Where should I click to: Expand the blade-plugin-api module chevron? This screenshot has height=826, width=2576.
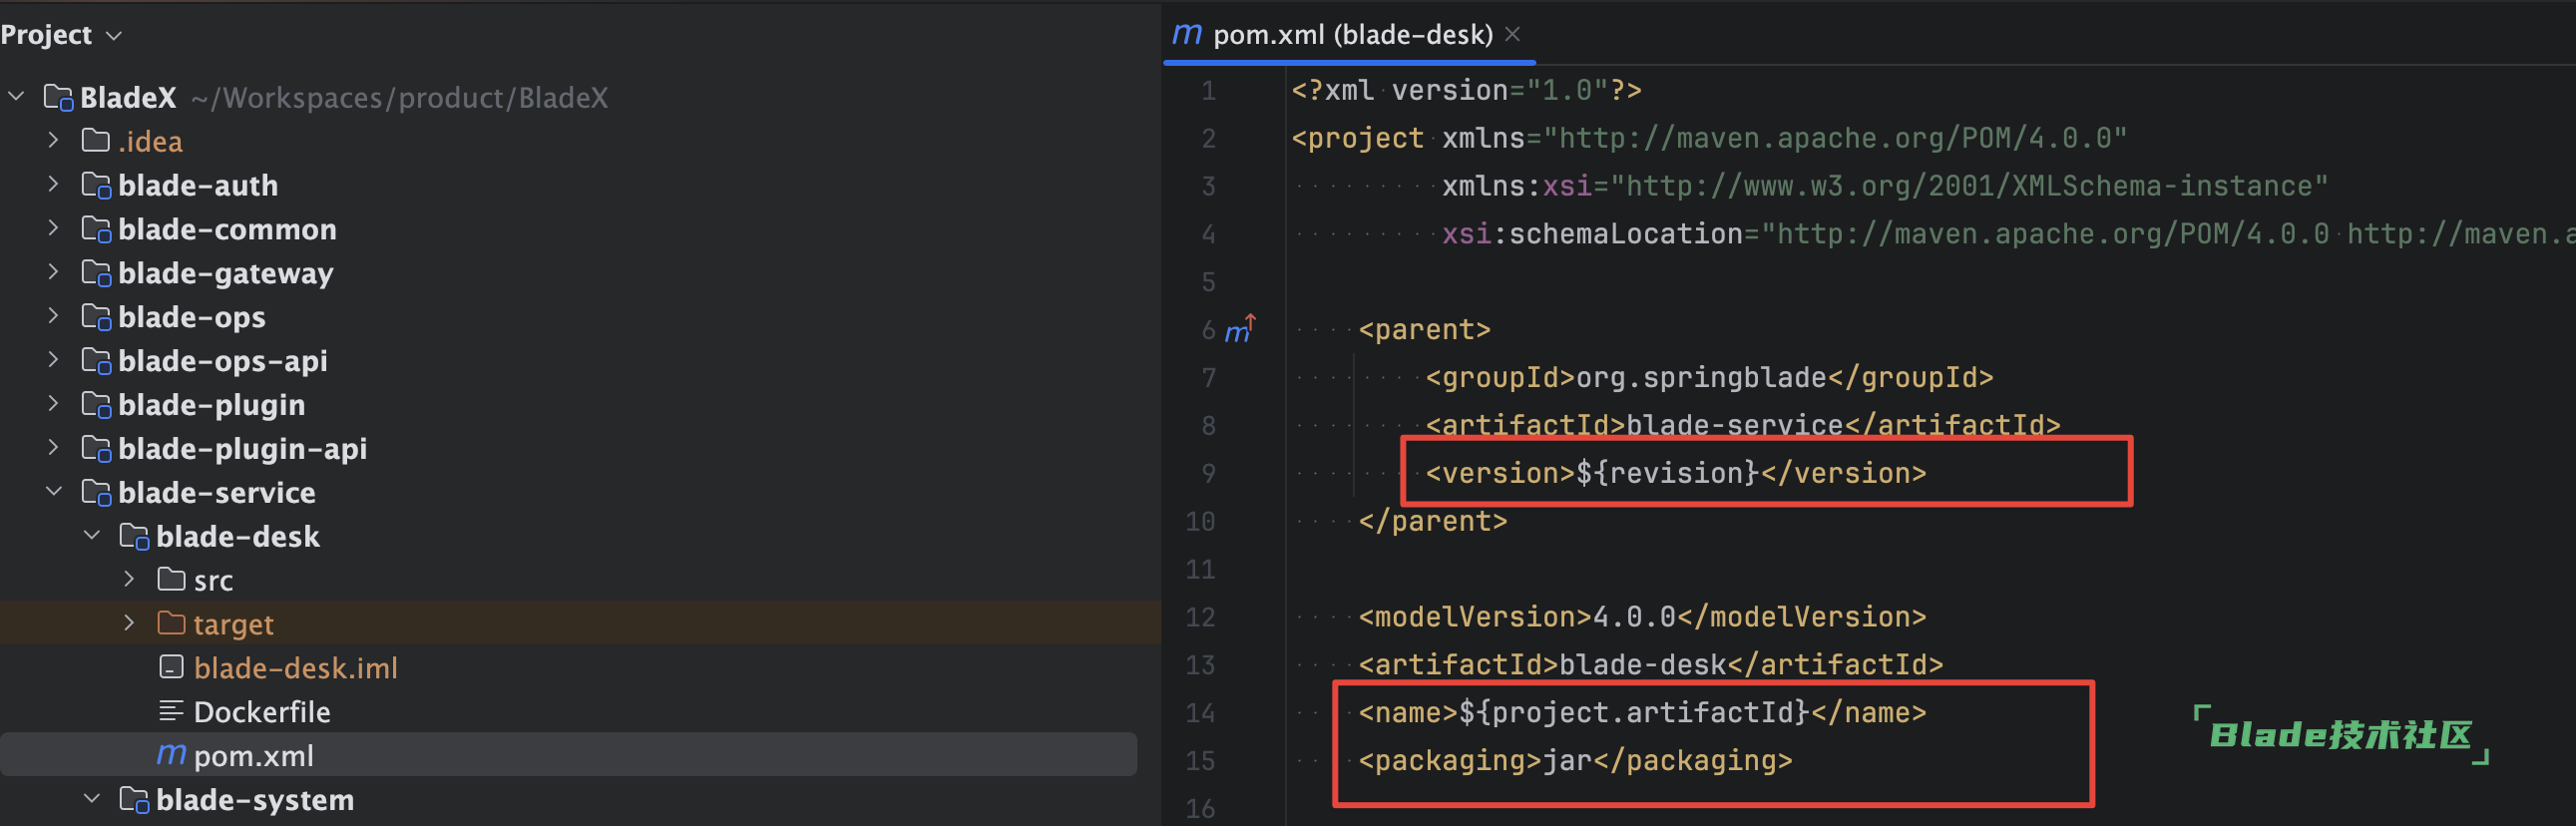point(53,448)
